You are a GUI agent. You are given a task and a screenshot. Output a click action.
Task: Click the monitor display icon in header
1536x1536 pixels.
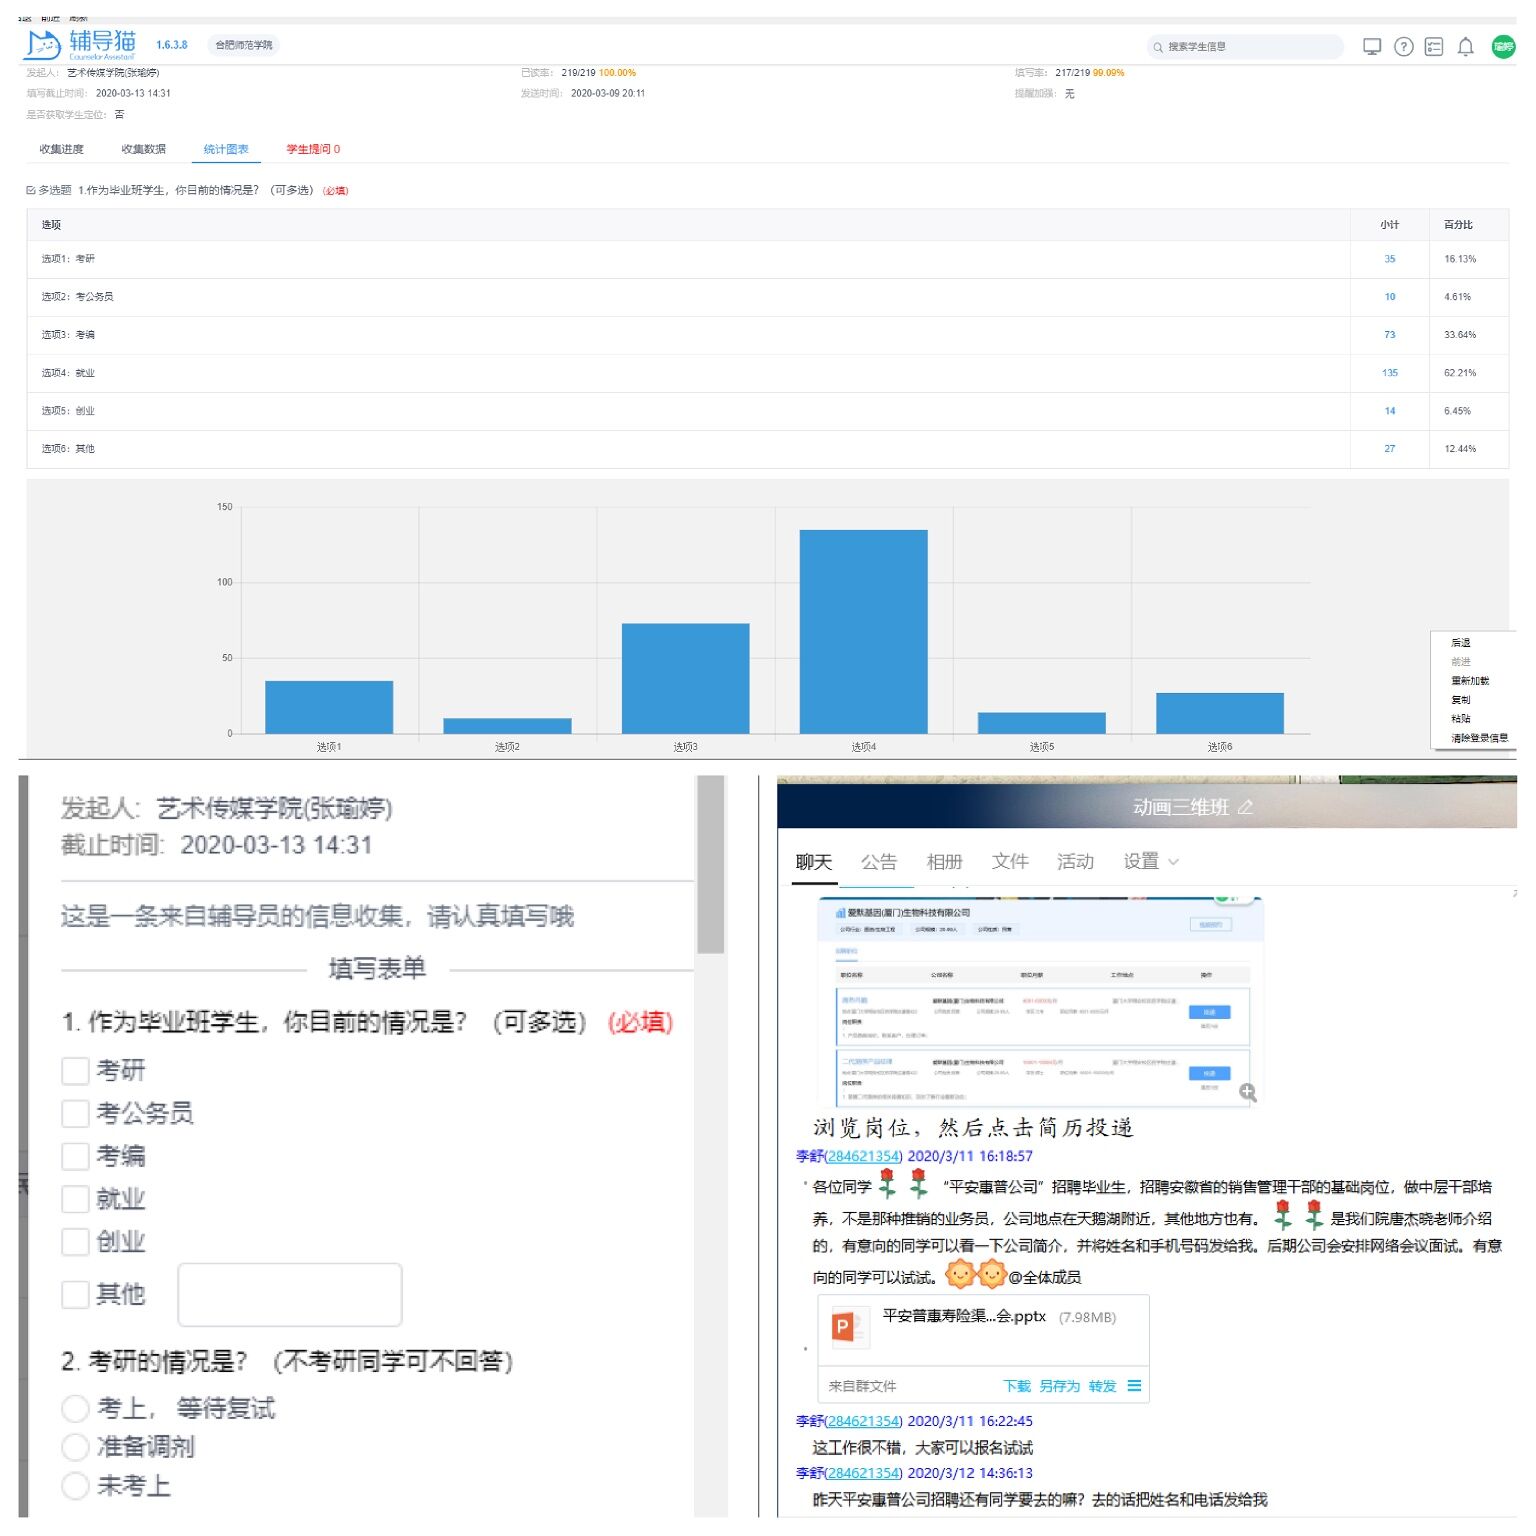click(1372, 46)
